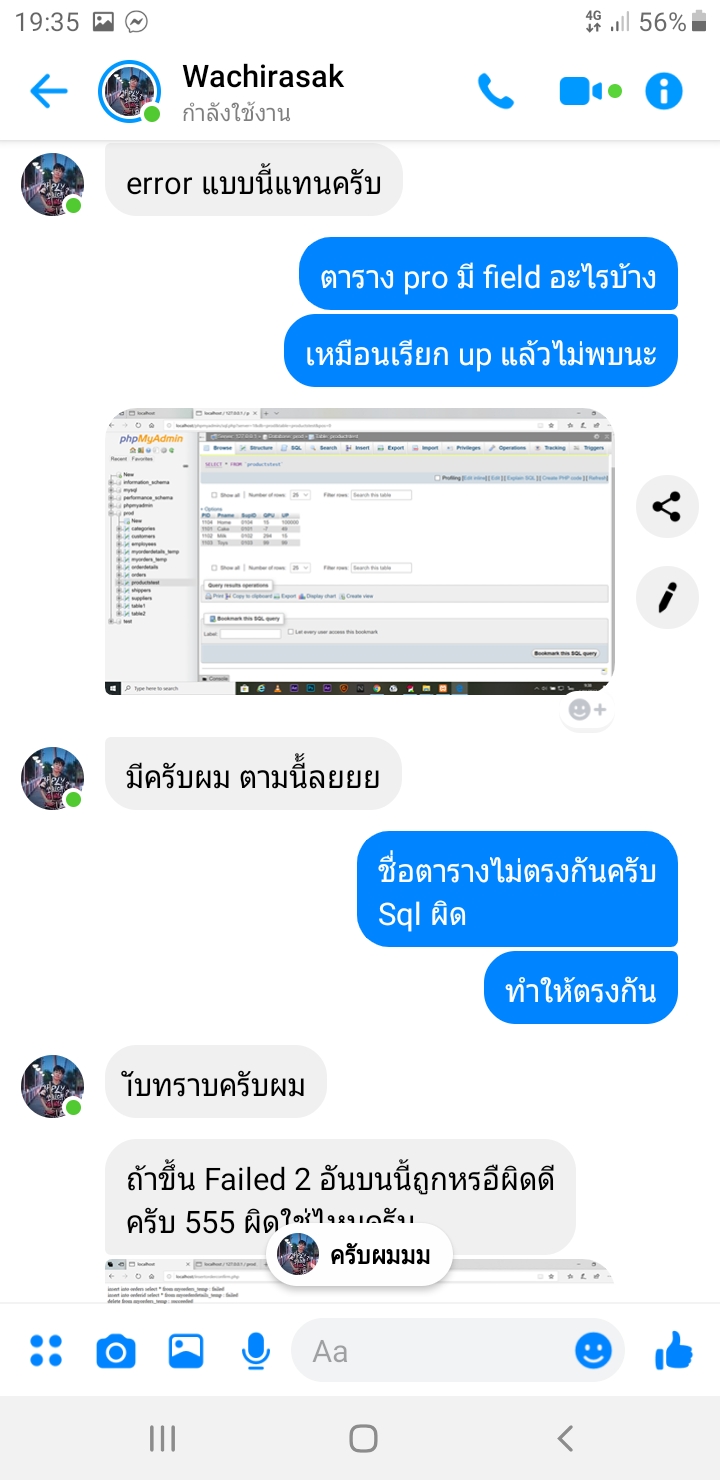Image resolution: width=720 pixels, height=1480 pixels.
Task: Send a thumbs-up like
Action: [x=674, y=1351]
